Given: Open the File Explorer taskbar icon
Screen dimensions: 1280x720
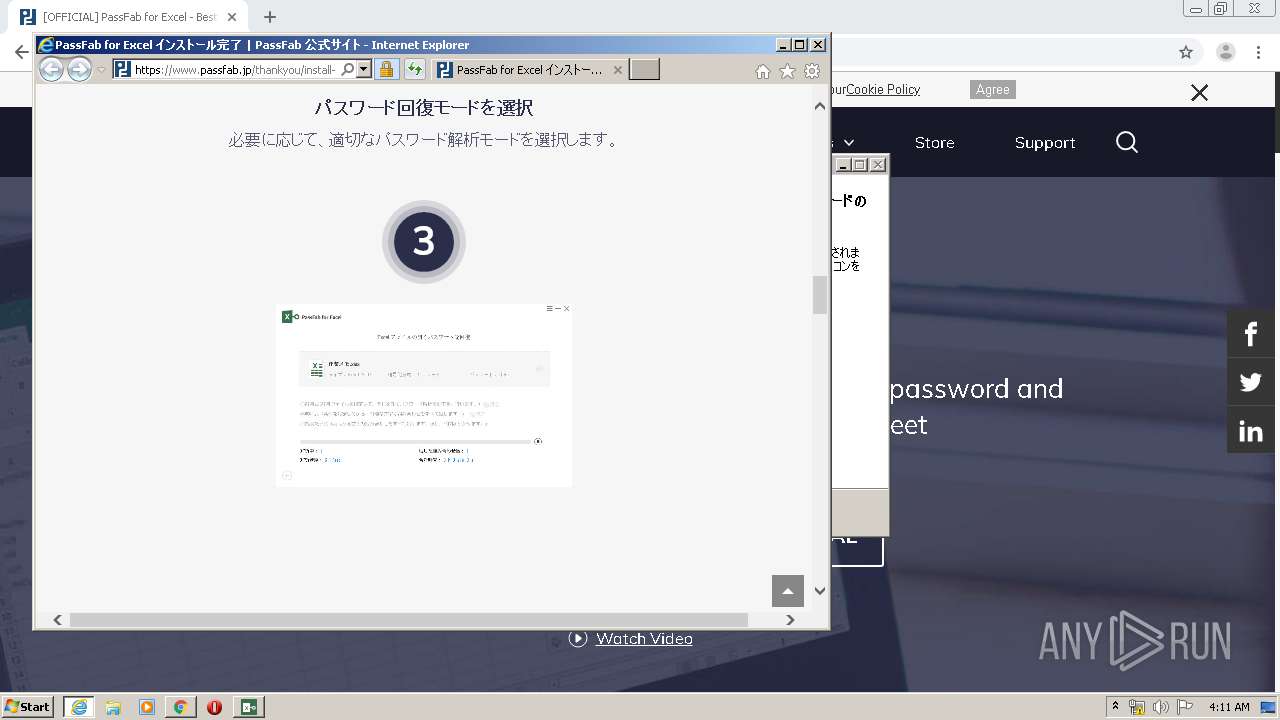Looking at the screenshot, I should coord(113,707).
